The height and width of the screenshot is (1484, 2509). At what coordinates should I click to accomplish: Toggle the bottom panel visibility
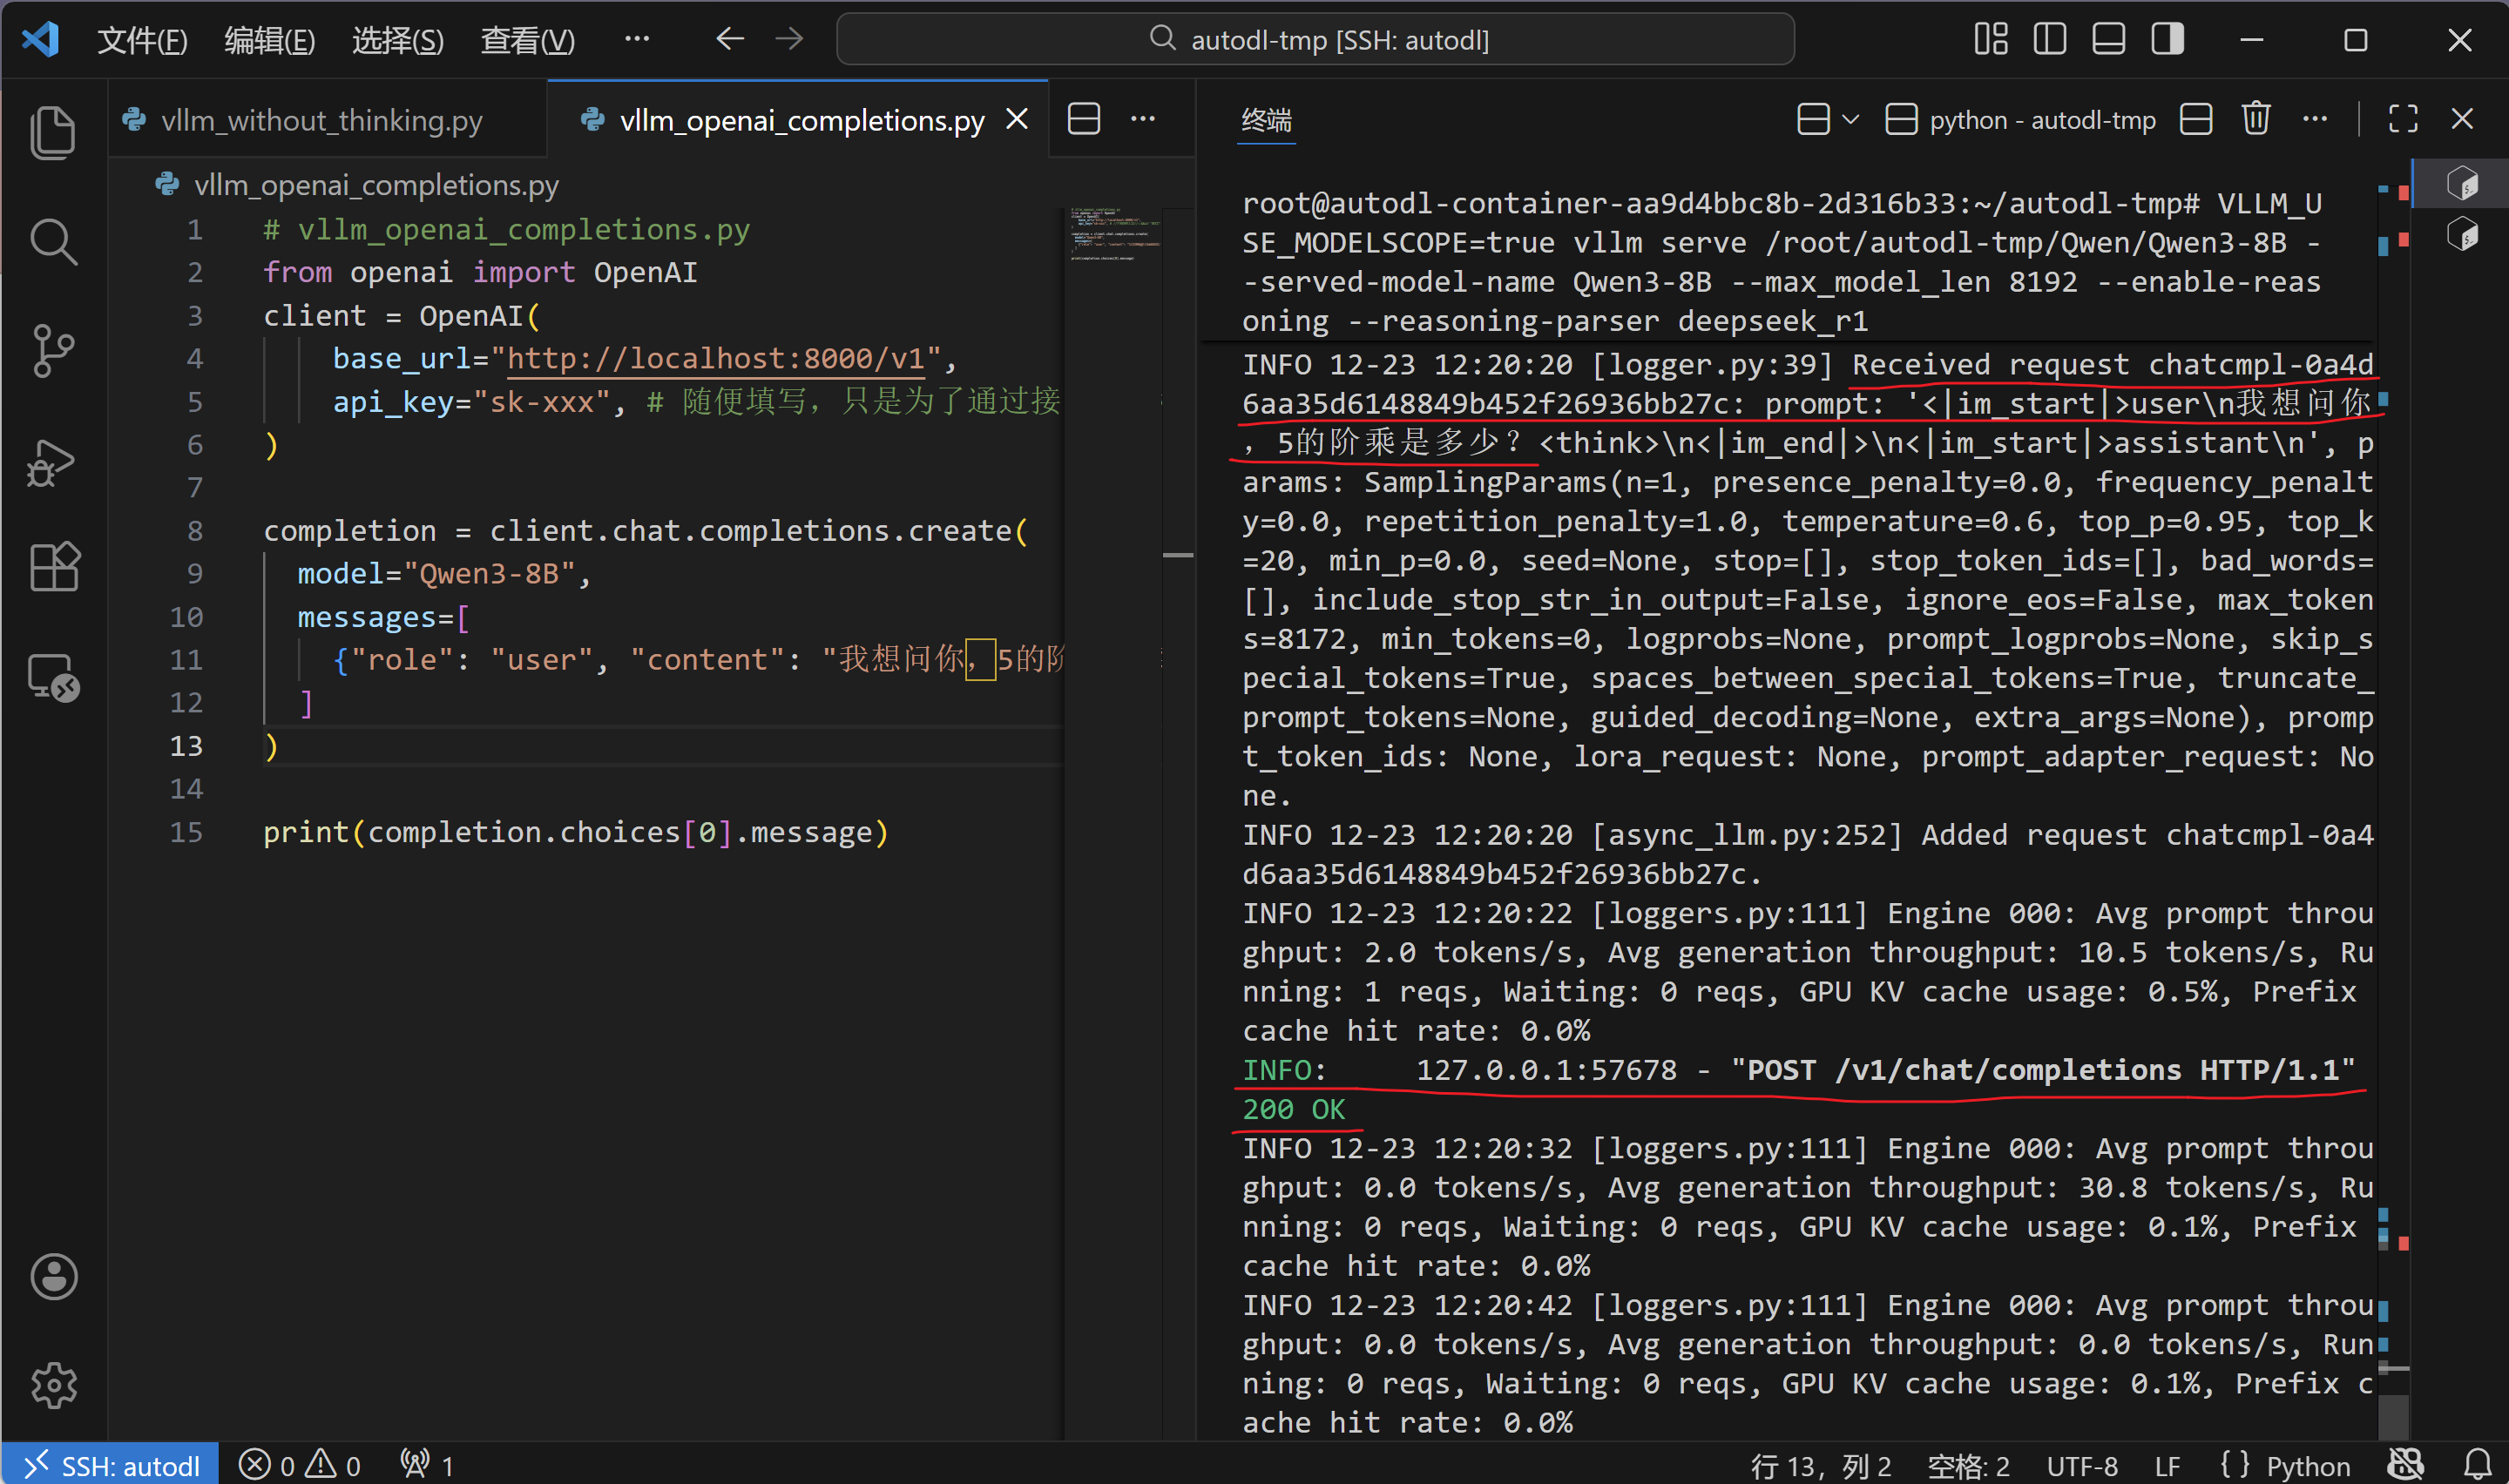pyautogui.click(x=2108, y=40)
